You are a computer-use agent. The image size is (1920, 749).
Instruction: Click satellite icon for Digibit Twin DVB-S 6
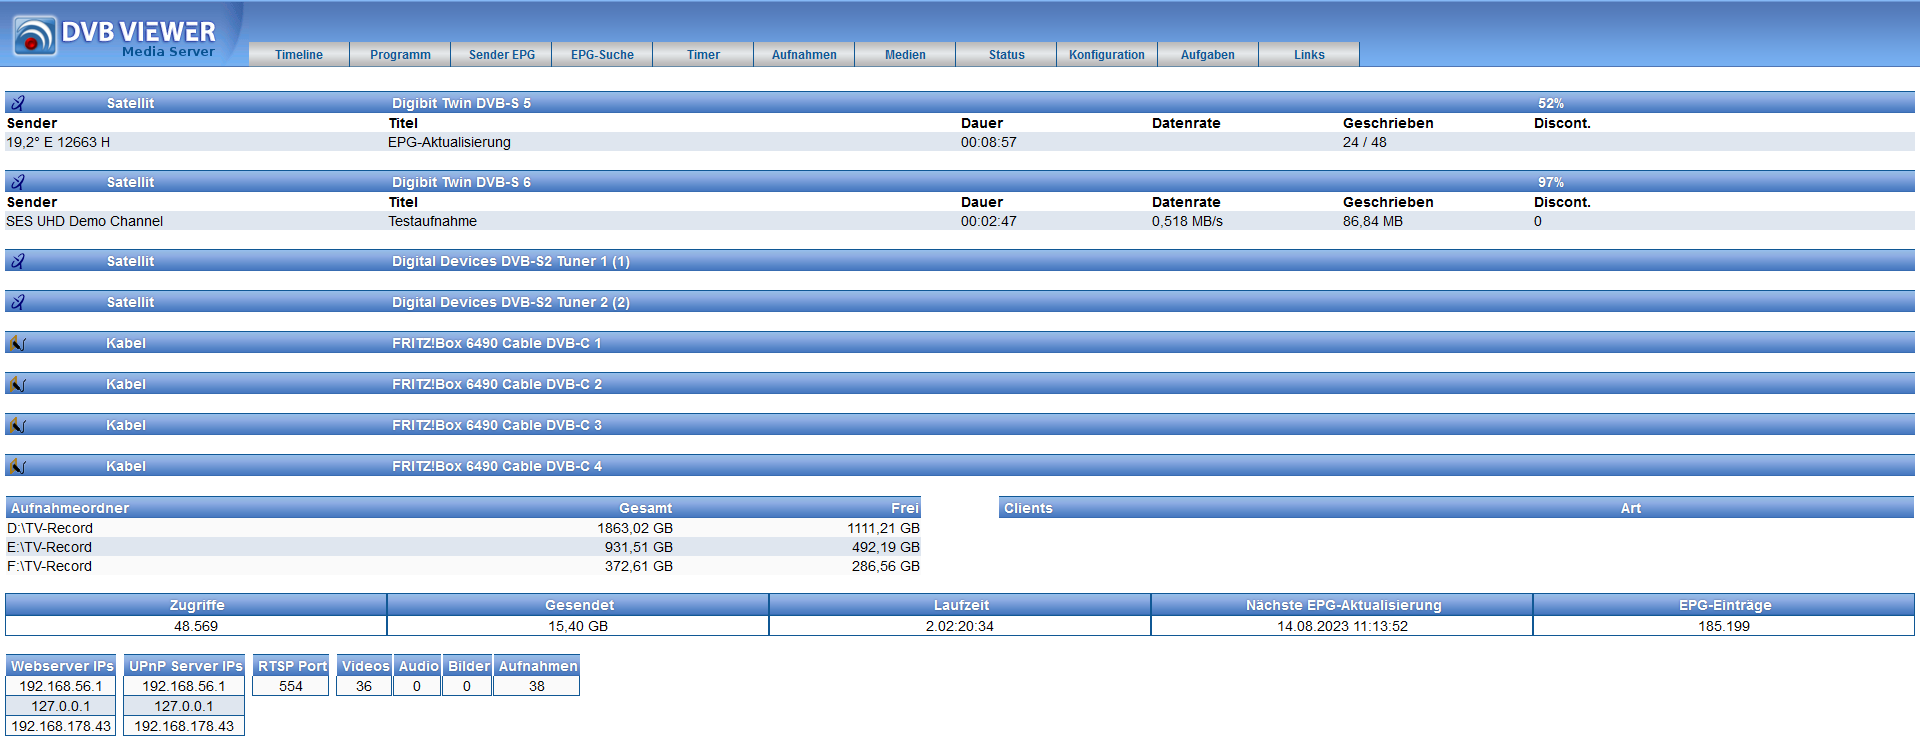pyautogui.click(x=18, y=182)
